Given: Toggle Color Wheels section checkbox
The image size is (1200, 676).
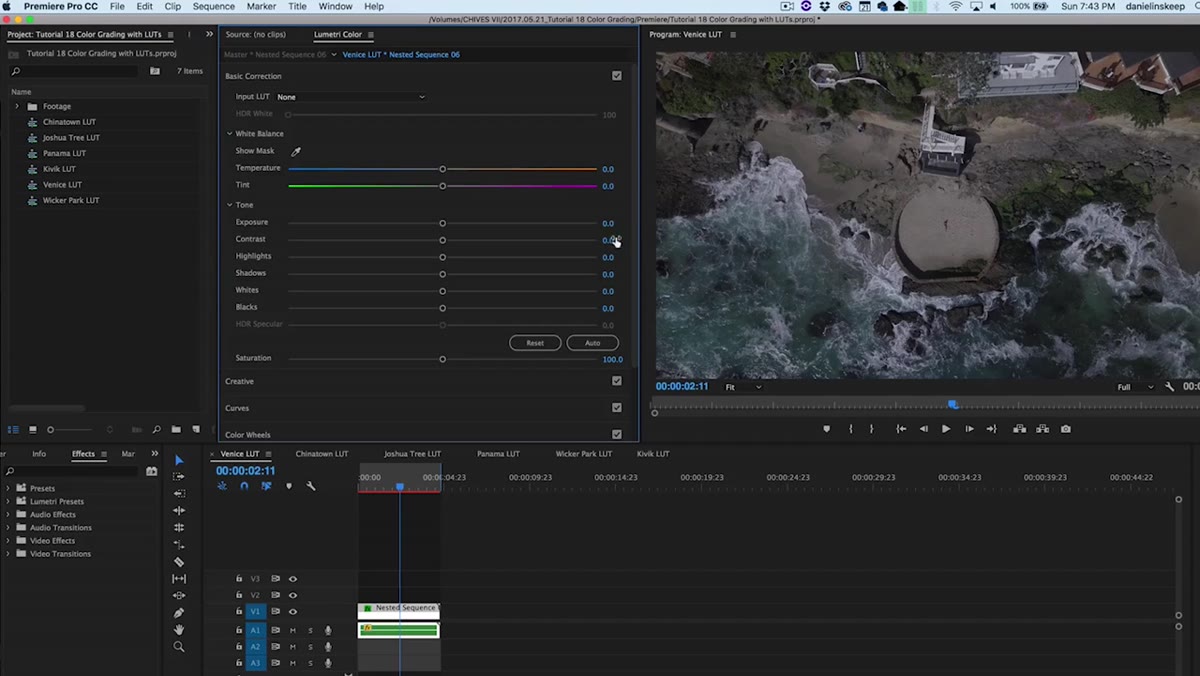Looking at the screenshot, I should tap(617, 435).
